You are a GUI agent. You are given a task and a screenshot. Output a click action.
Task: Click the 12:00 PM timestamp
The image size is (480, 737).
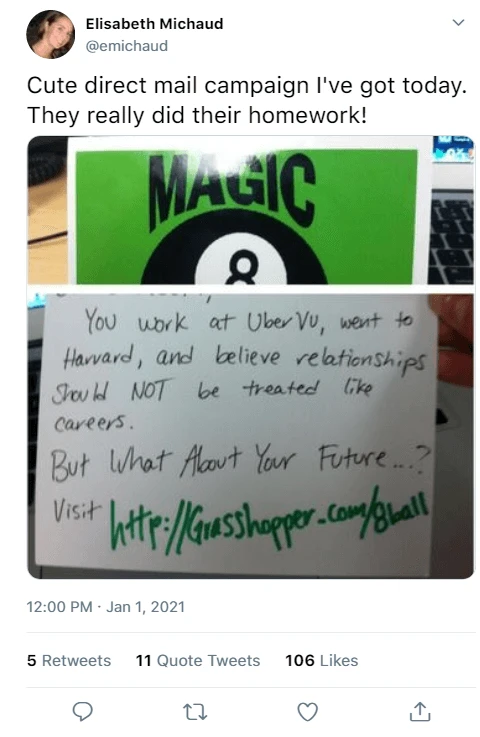[60, 607]
